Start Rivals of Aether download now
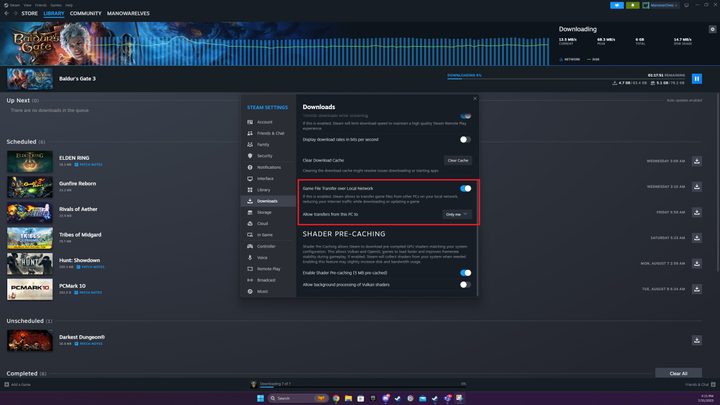The image size is (720, 405). tap(697, 213)
